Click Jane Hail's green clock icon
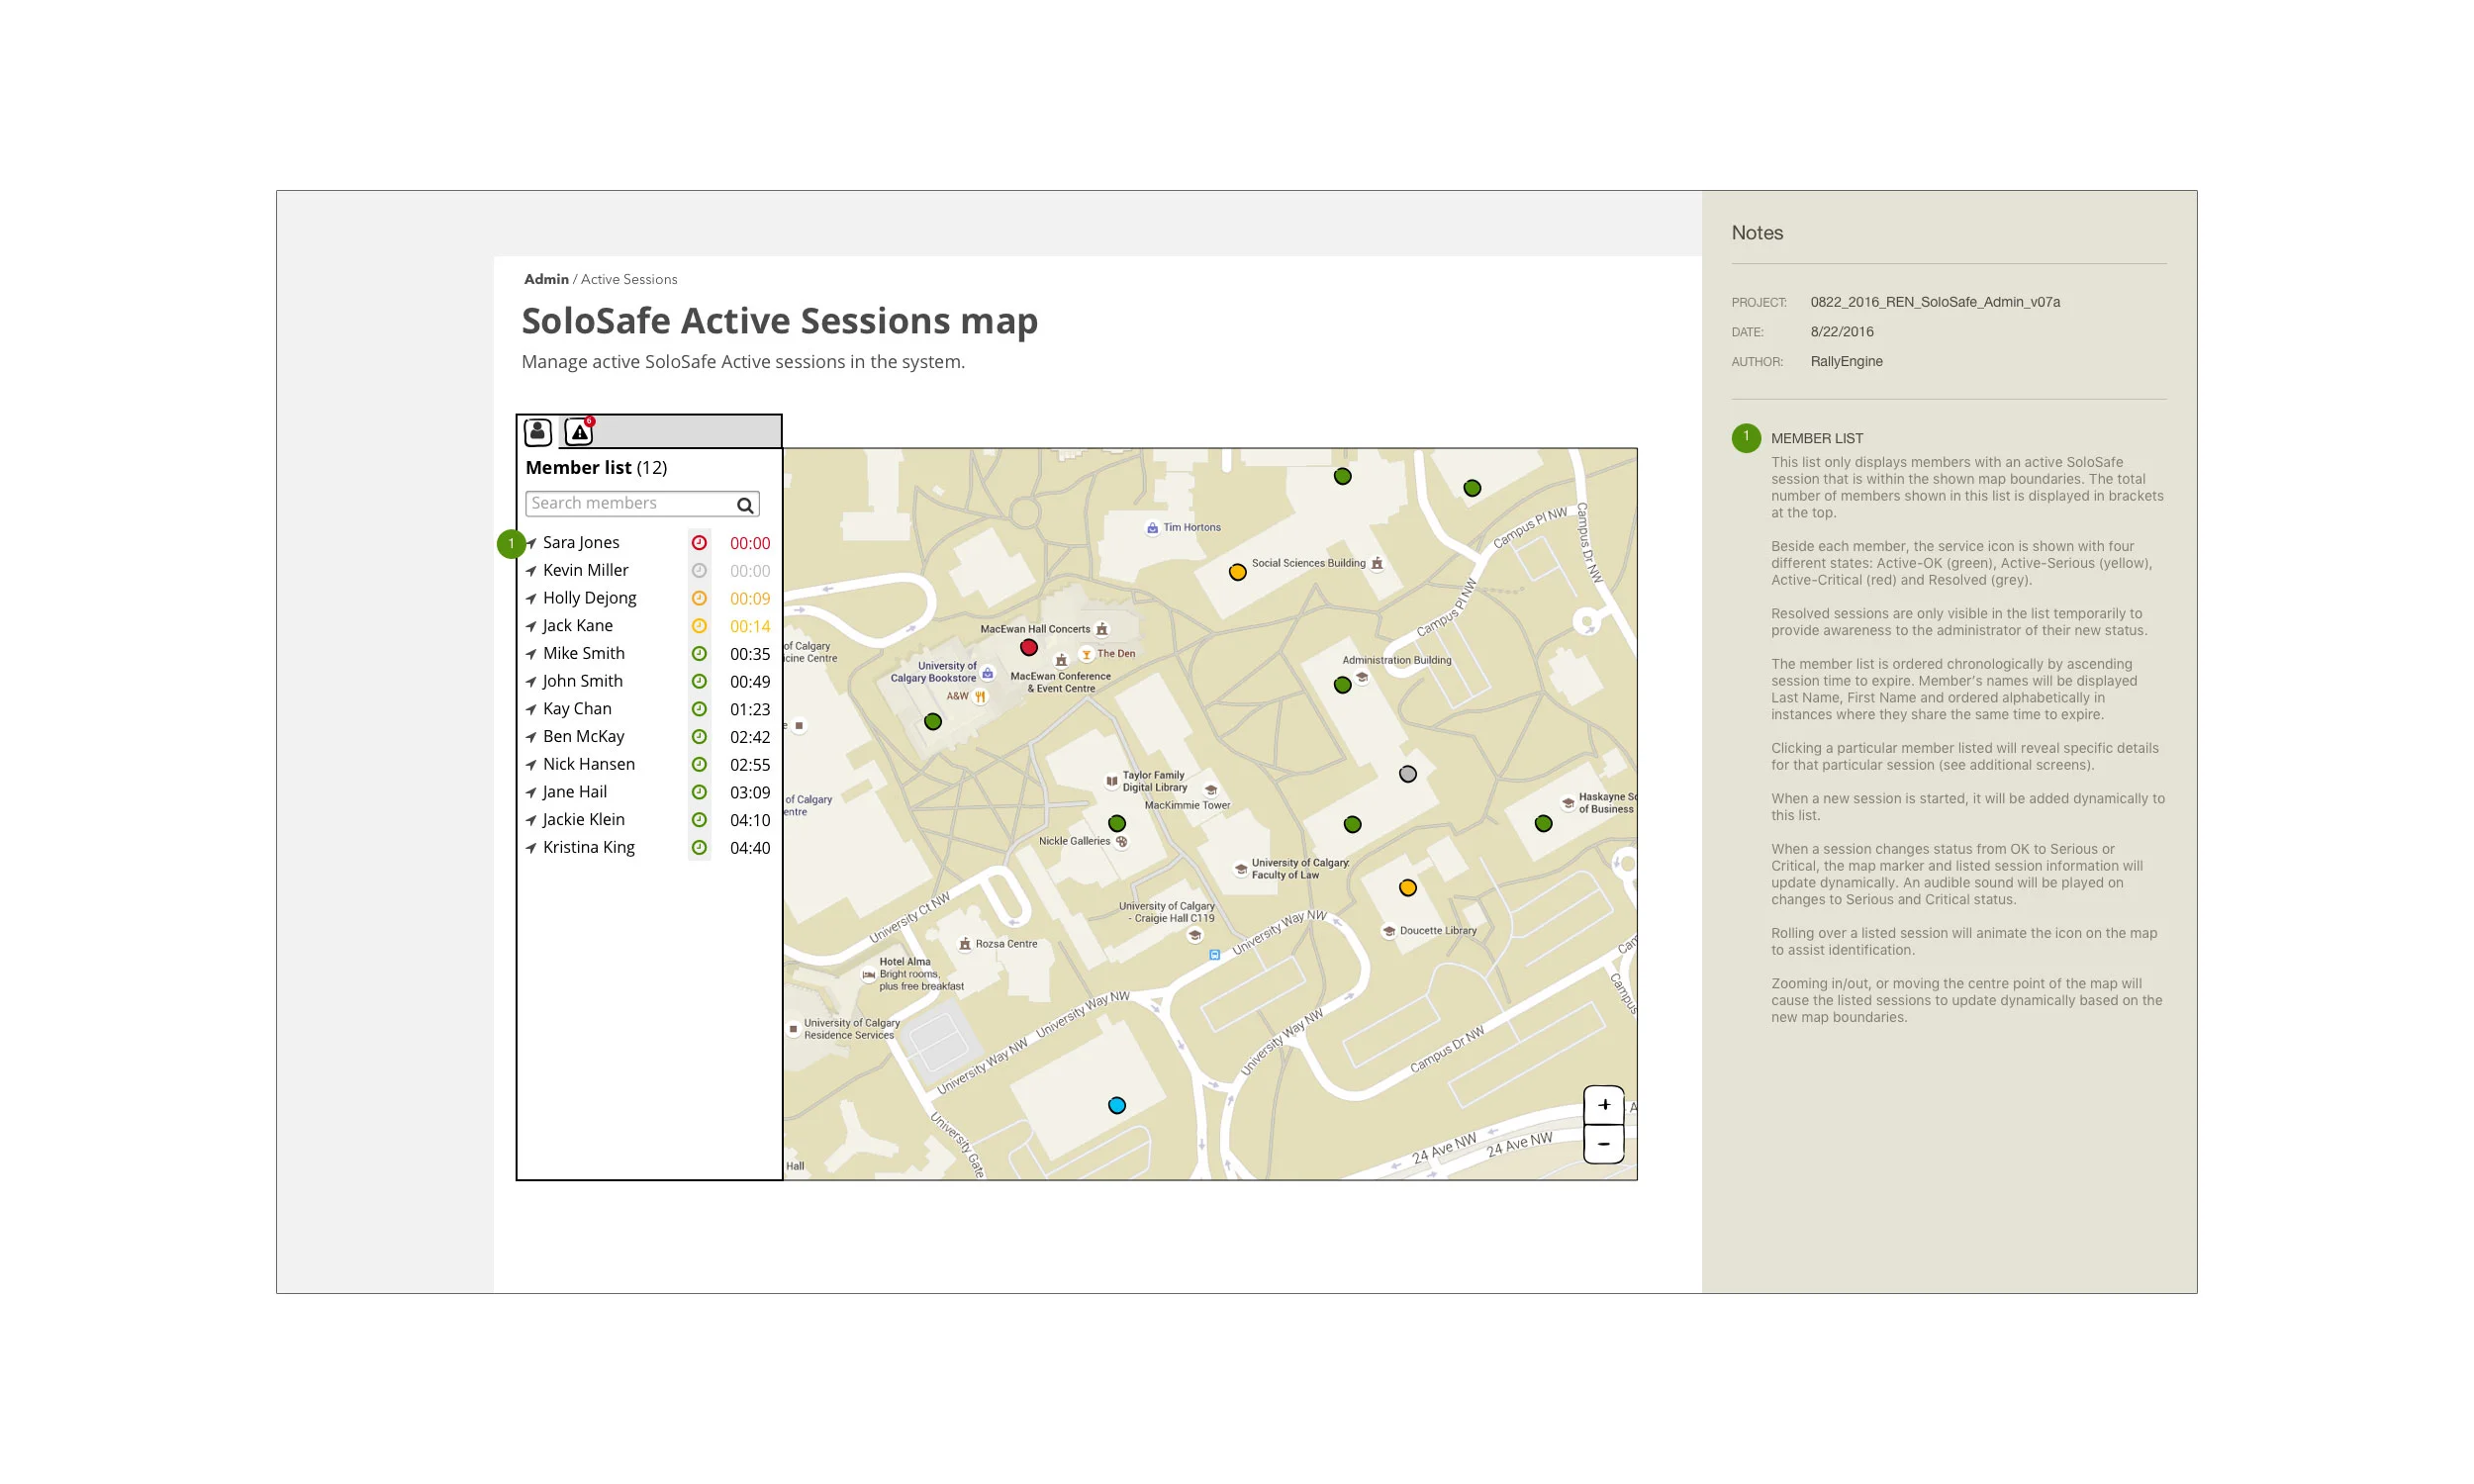 coord(699,792)
